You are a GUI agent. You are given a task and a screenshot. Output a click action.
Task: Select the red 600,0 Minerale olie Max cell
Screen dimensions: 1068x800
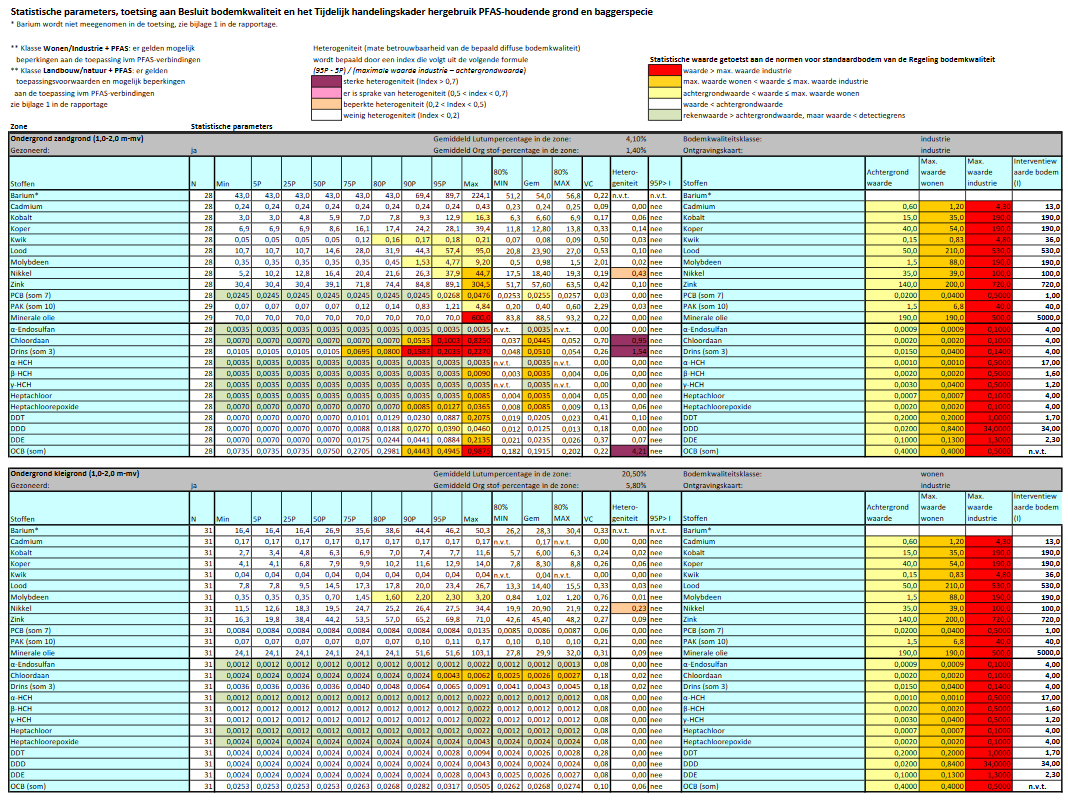(x=476, y=317)
